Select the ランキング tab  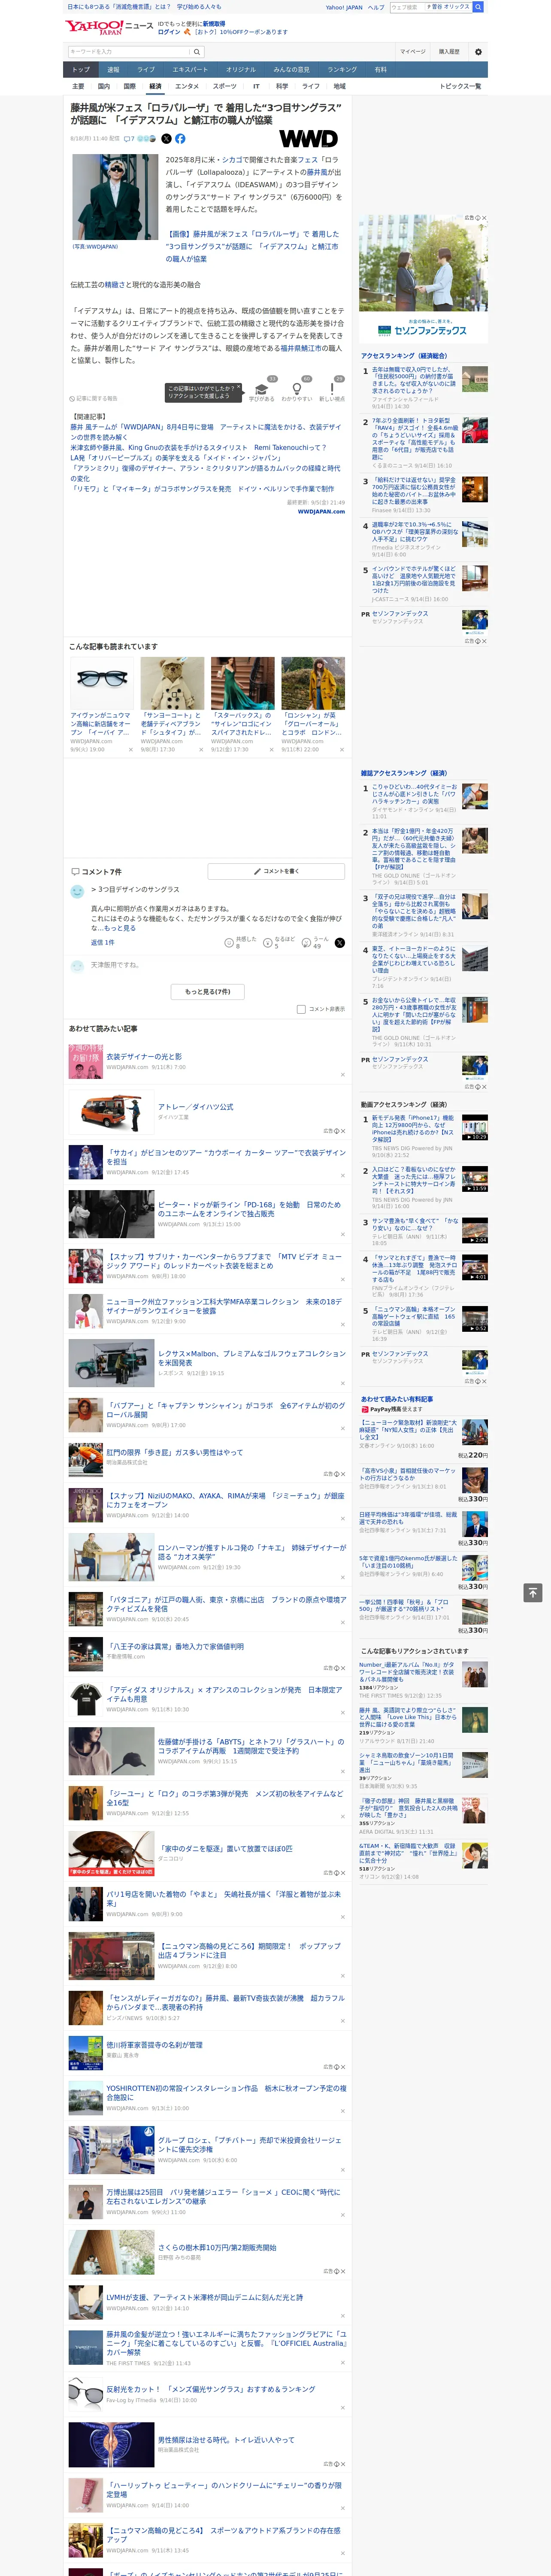(342, 70)
